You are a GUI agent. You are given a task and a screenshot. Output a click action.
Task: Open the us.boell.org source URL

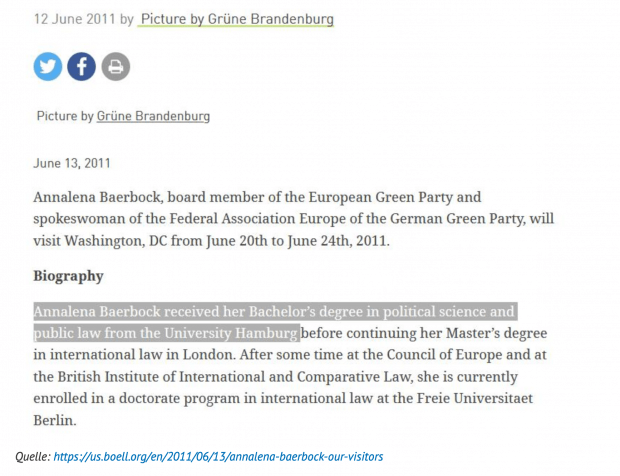(x=219, y=457)
